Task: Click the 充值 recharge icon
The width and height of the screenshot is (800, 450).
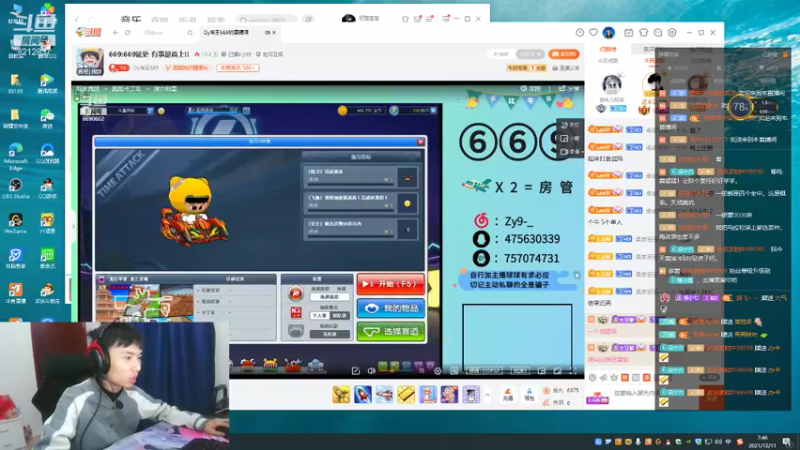Action: [508, 394]
